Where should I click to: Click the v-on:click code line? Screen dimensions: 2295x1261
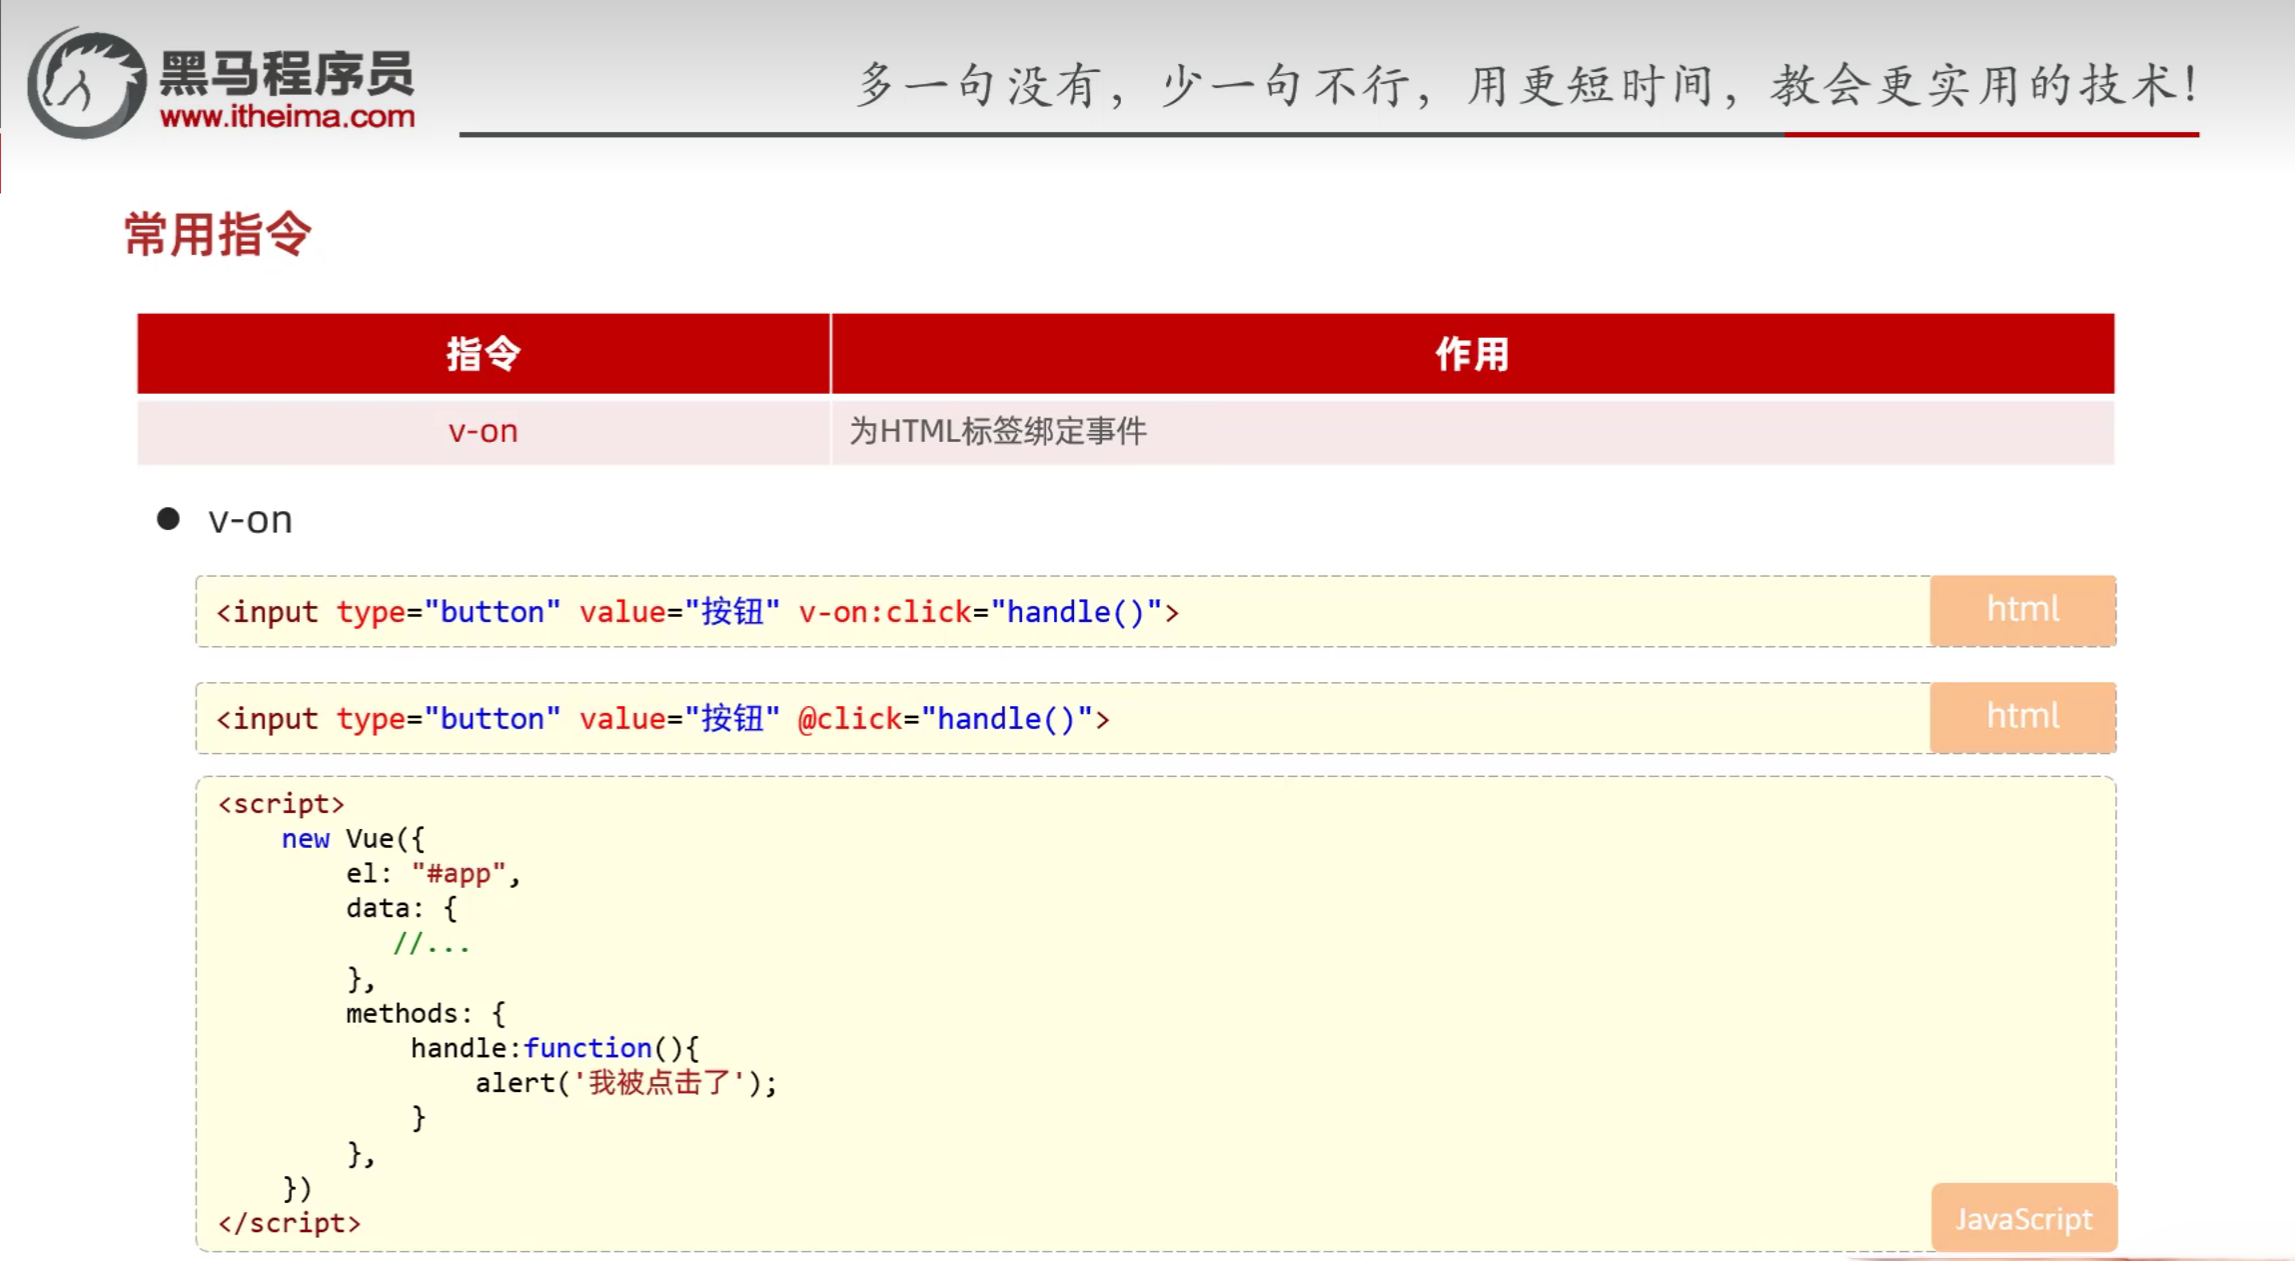[697, 612]
